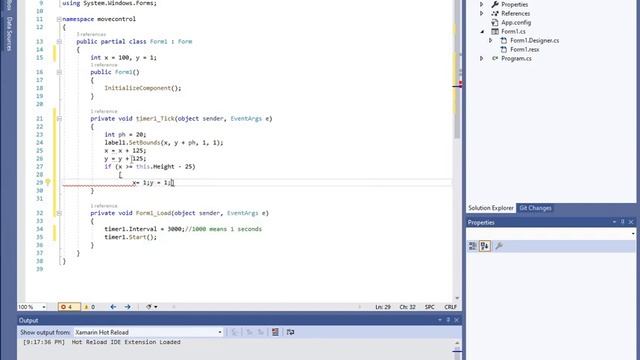Click on 'label1.SetBounds' code line

coord(164,142)
